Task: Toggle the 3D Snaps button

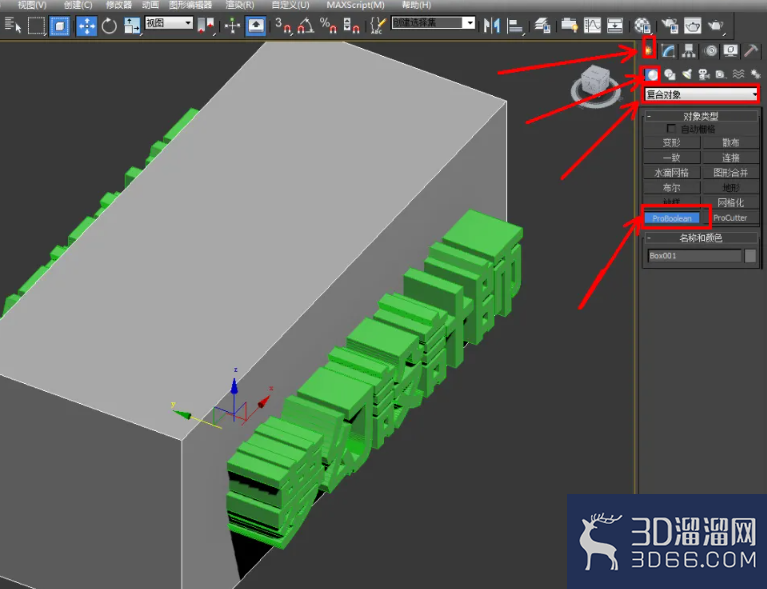Action: tap(283, 25)
